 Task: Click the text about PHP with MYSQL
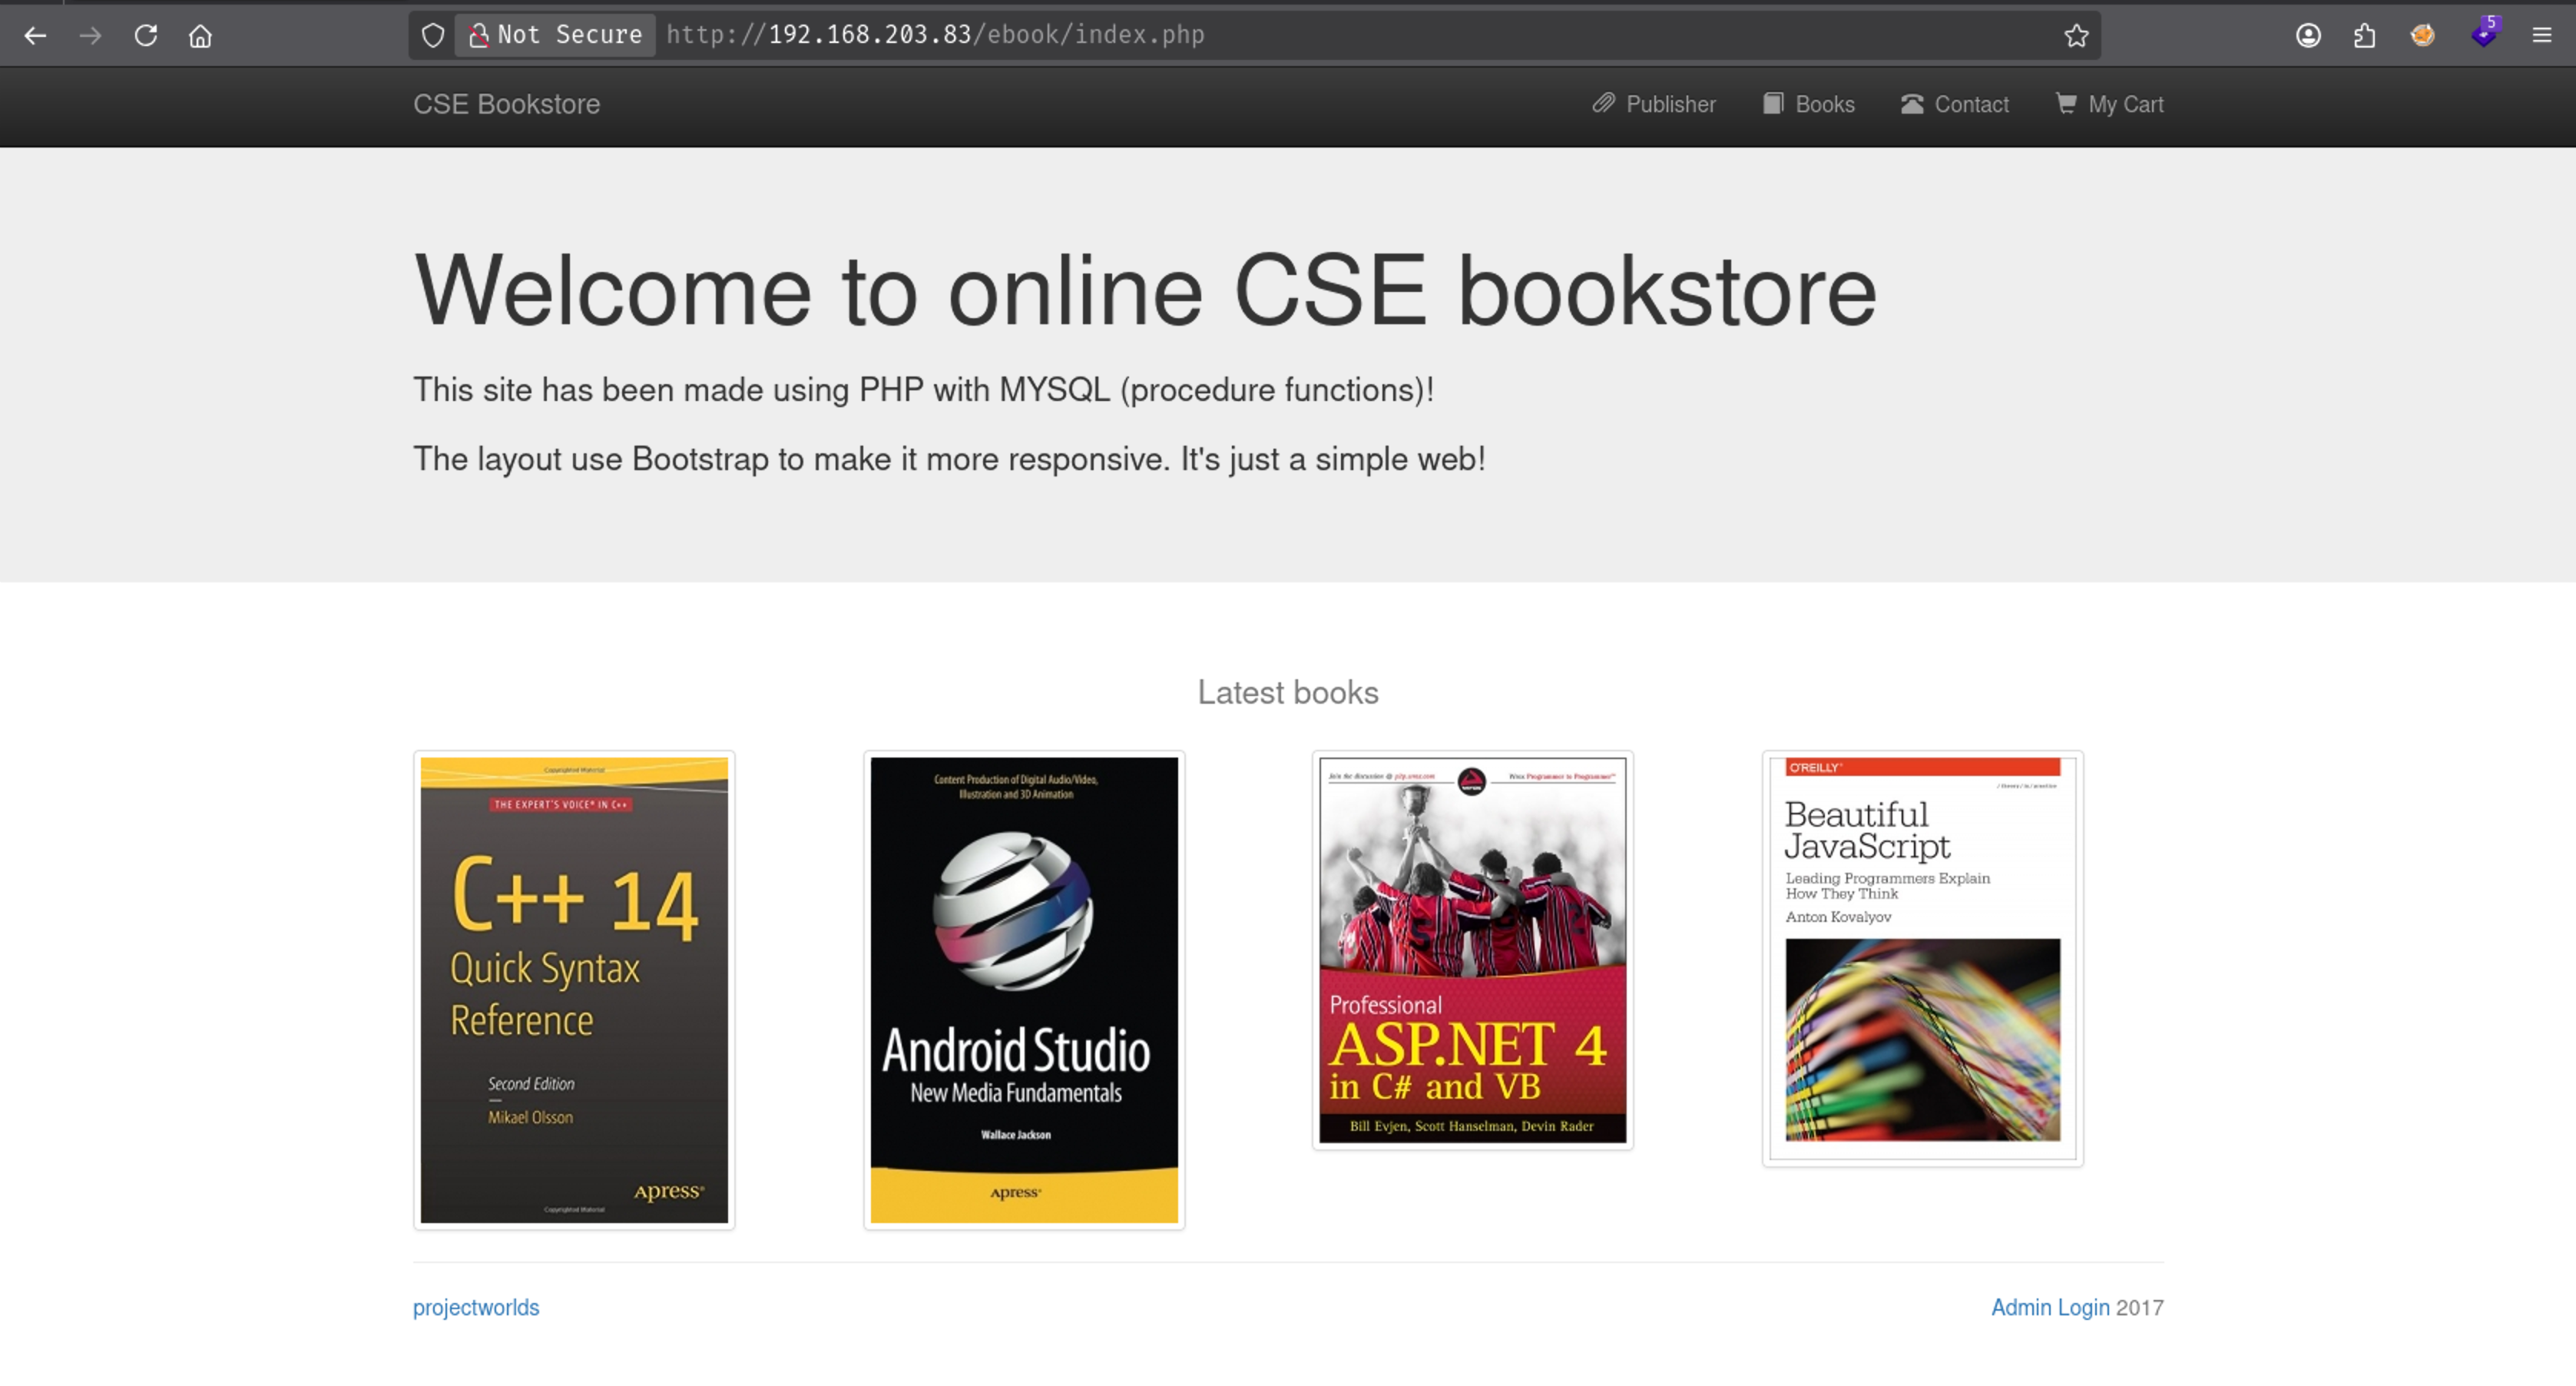923,390
